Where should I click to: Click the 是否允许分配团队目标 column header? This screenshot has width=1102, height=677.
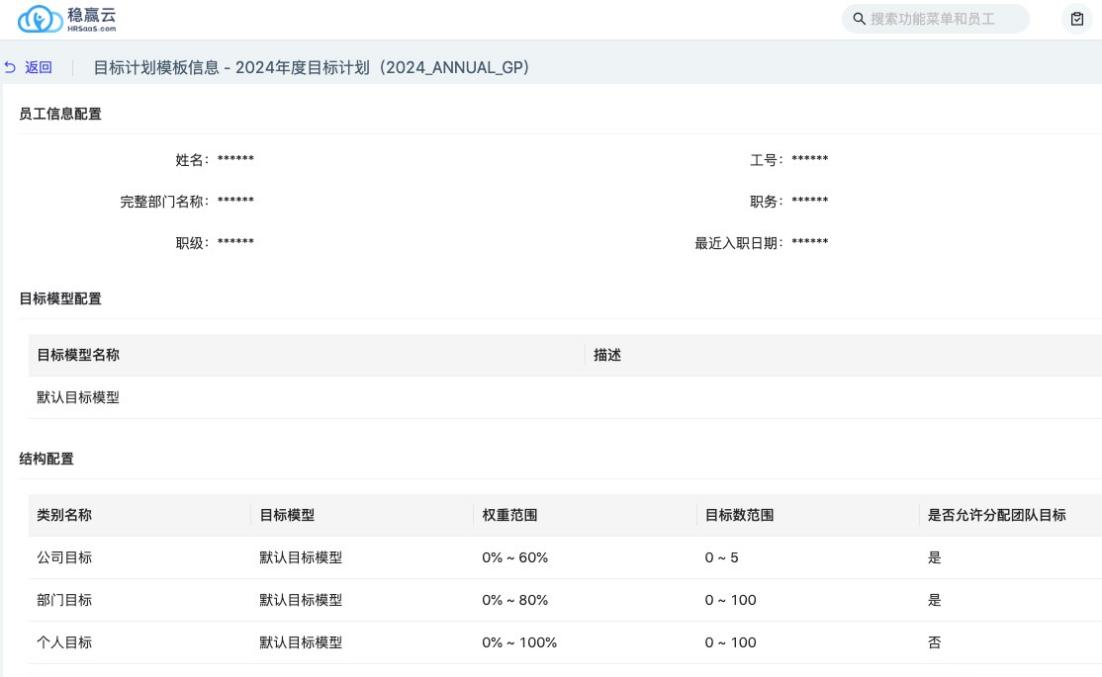(x=997, y=515)
